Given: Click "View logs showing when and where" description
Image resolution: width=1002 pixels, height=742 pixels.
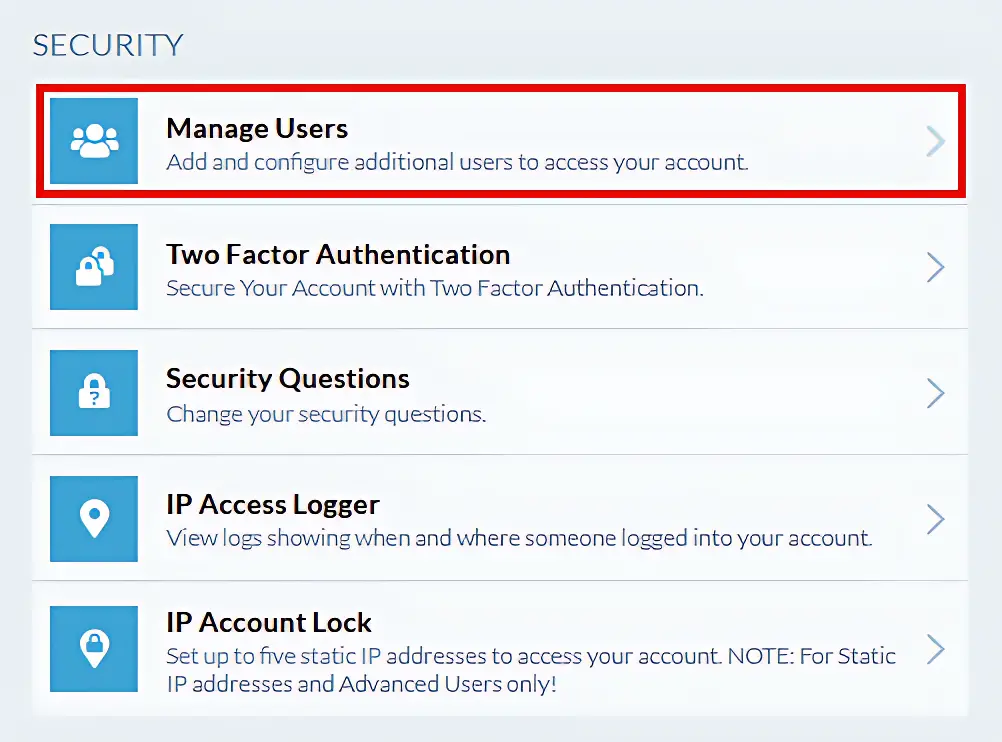Looking at the screenshot, I should [519, 539].
